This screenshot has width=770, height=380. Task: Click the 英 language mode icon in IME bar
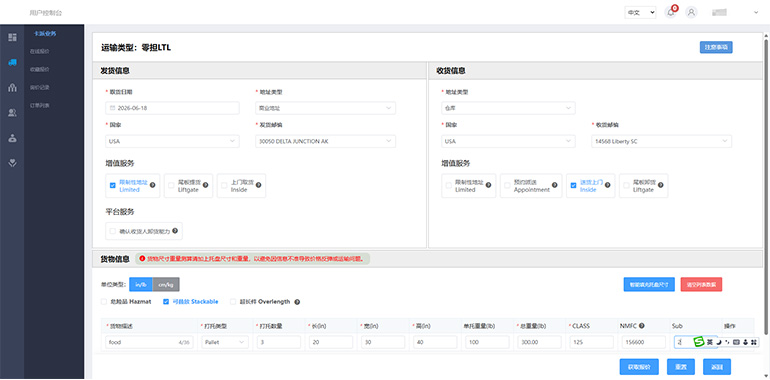pyautogui.click(x=710, y=342)
